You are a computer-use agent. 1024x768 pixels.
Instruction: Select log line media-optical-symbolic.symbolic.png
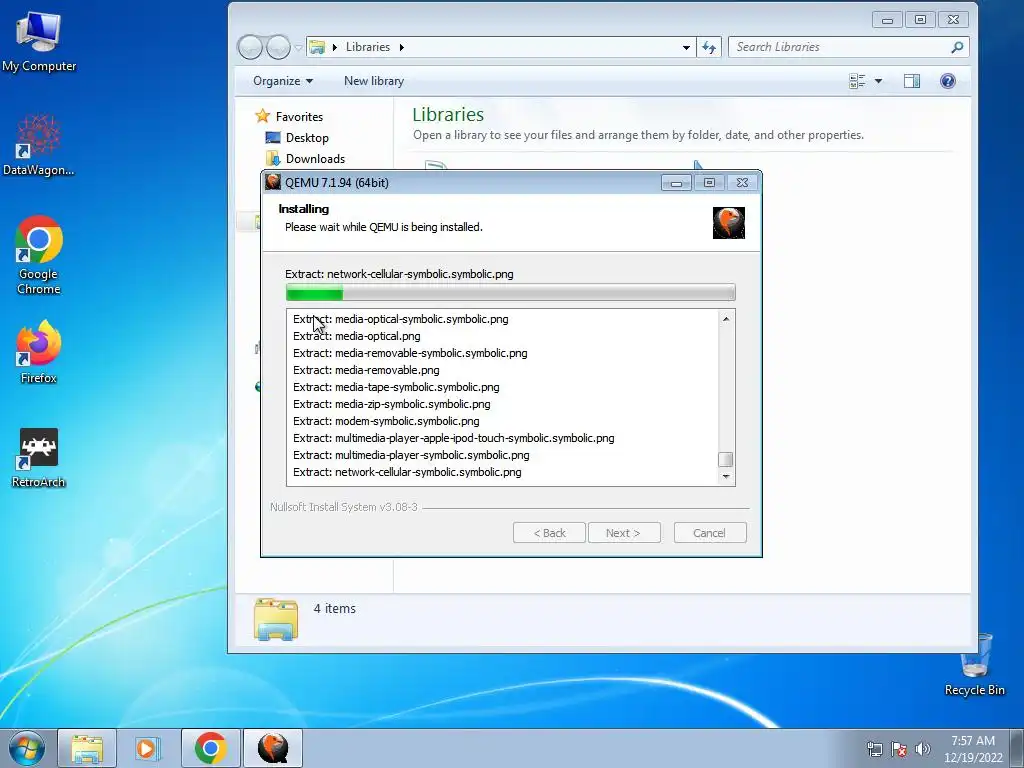point(401,319)
